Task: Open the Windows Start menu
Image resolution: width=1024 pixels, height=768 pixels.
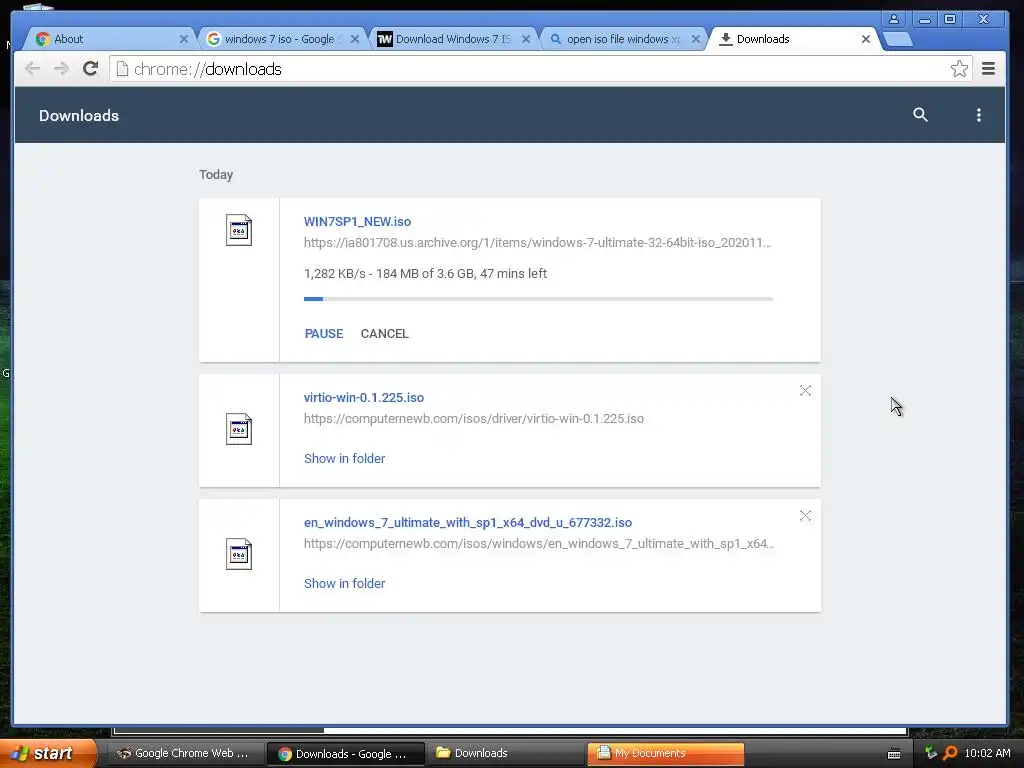Action: [x=47, y=754]
